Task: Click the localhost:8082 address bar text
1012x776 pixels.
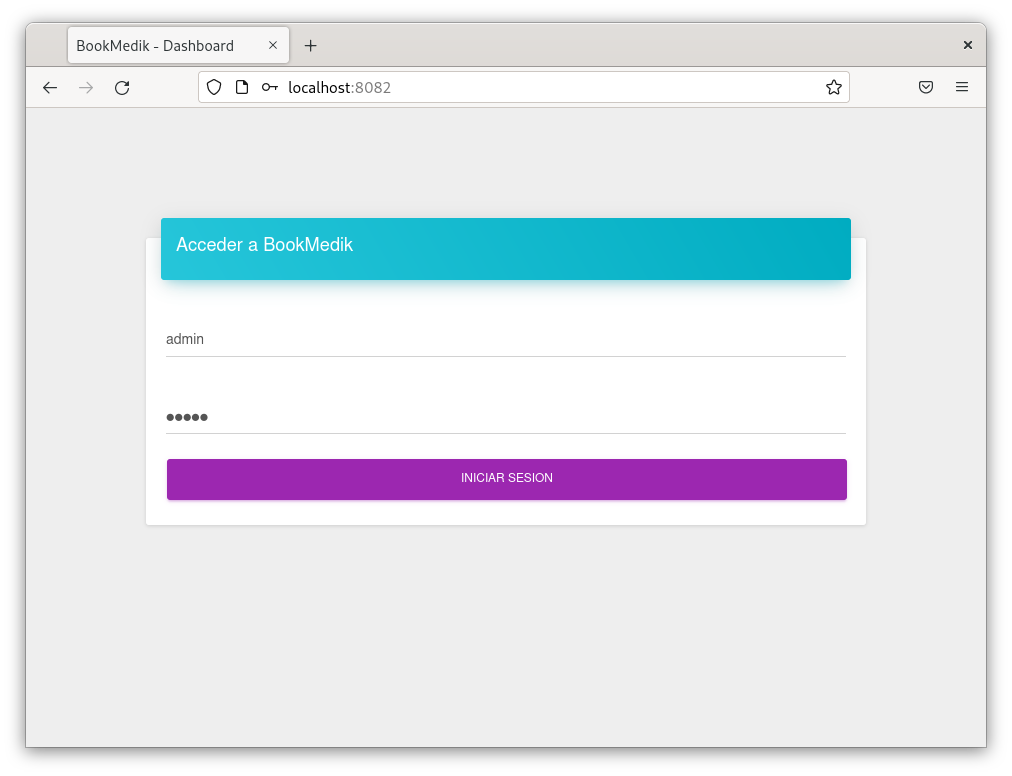Action: [x=340, y=88]
